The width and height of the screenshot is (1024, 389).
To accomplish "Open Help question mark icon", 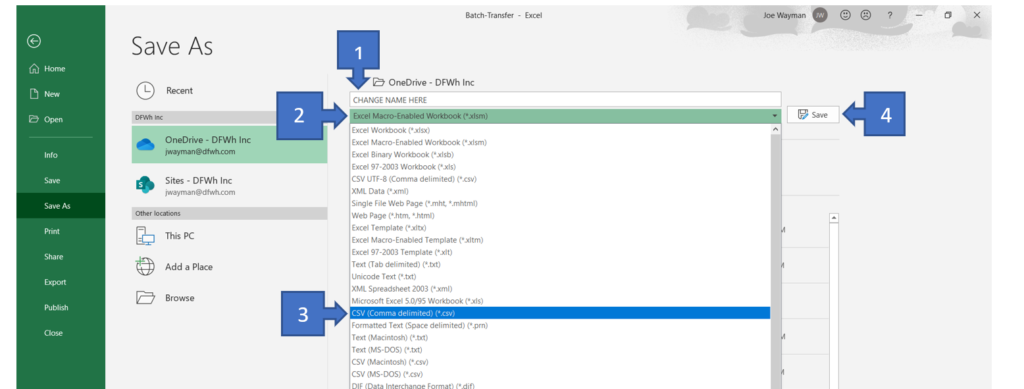I will 889,15.
